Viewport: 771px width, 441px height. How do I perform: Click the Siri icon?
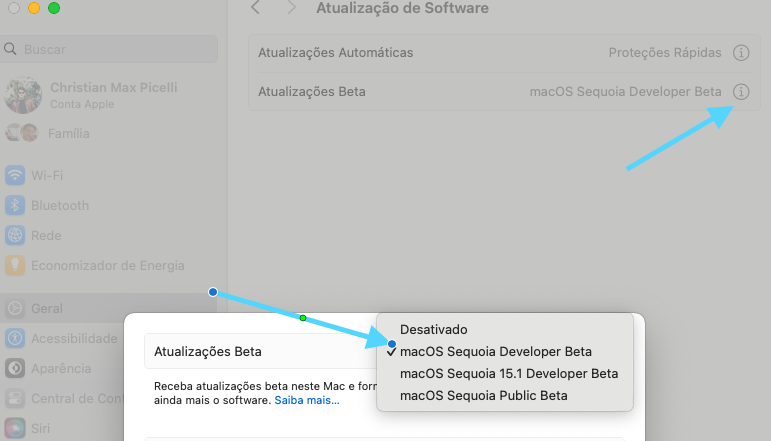coord(15,428)
